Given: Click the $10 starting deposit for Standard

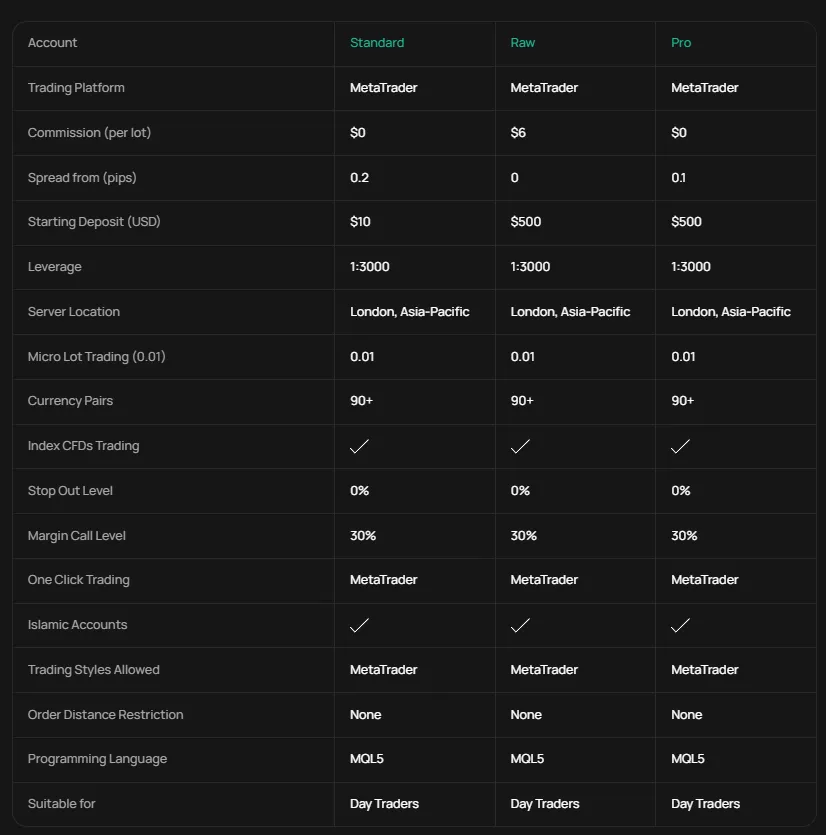Looking at the screenshot, I should [360, 222].
